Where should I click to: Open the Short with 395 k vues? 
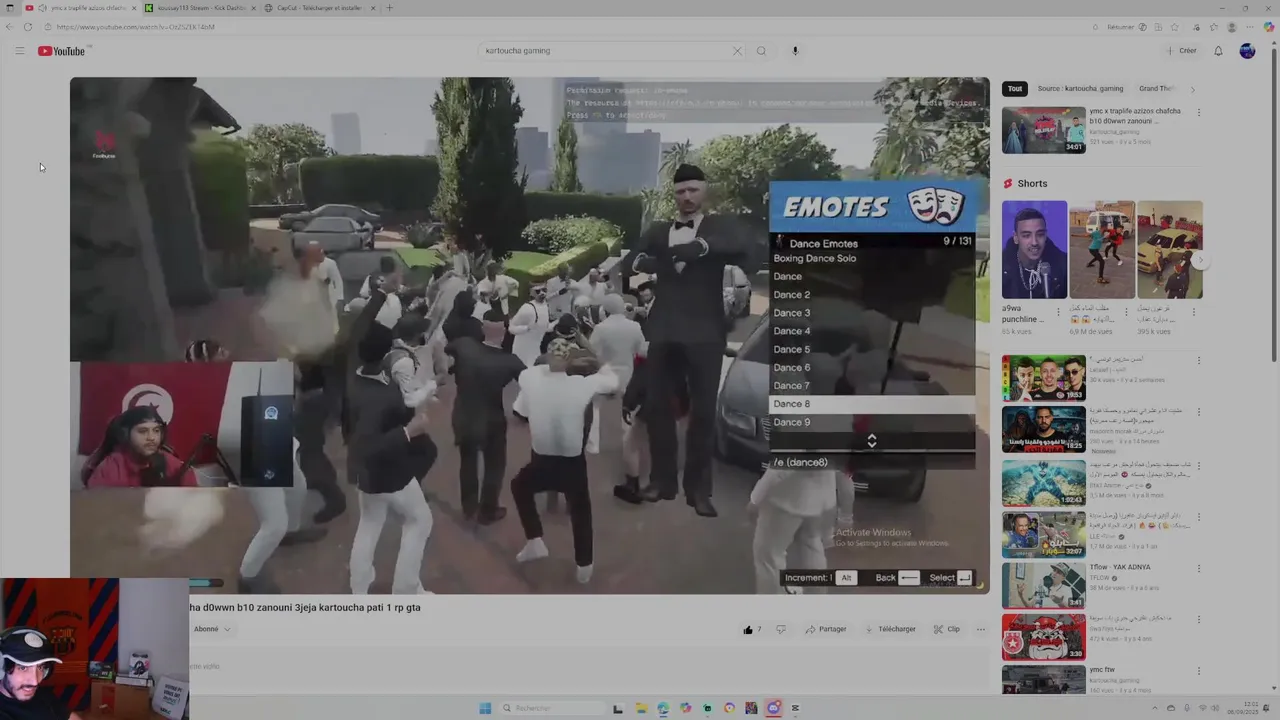1169,250
